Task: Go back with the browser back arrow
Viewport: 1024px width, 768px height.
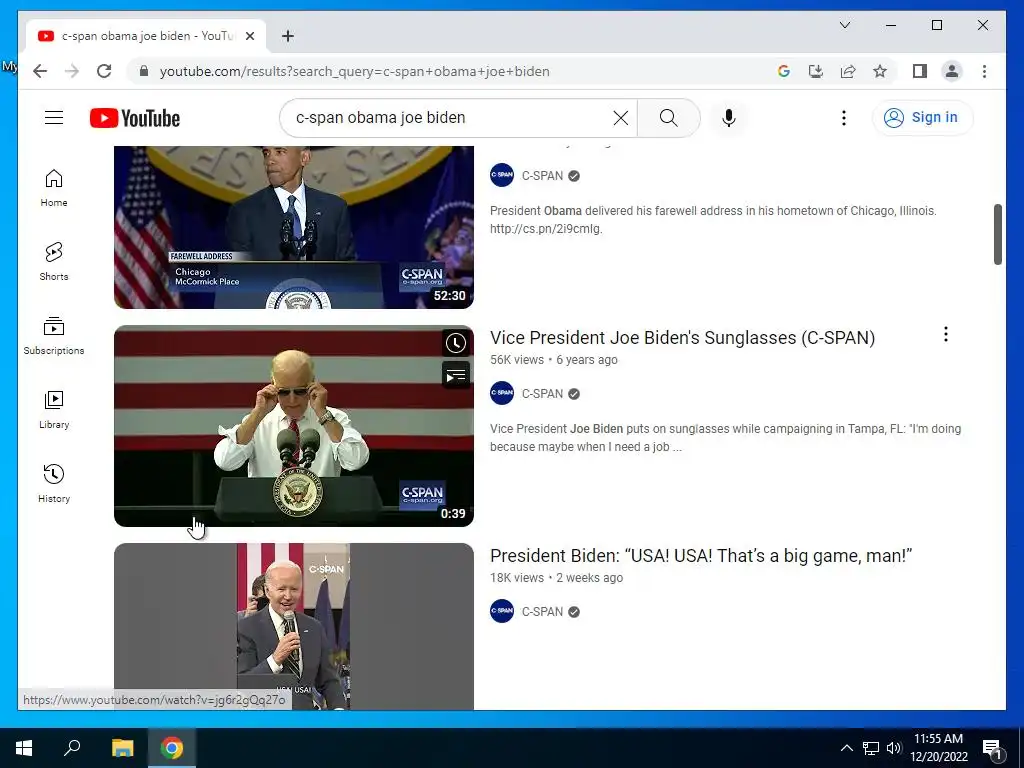Action: coord(40,71)
